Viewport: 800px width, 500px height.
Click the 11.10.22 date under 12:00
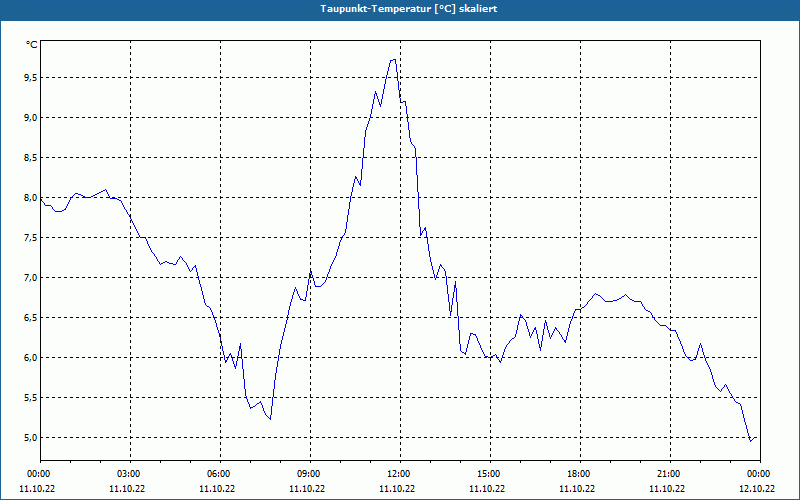coord(397,488)
